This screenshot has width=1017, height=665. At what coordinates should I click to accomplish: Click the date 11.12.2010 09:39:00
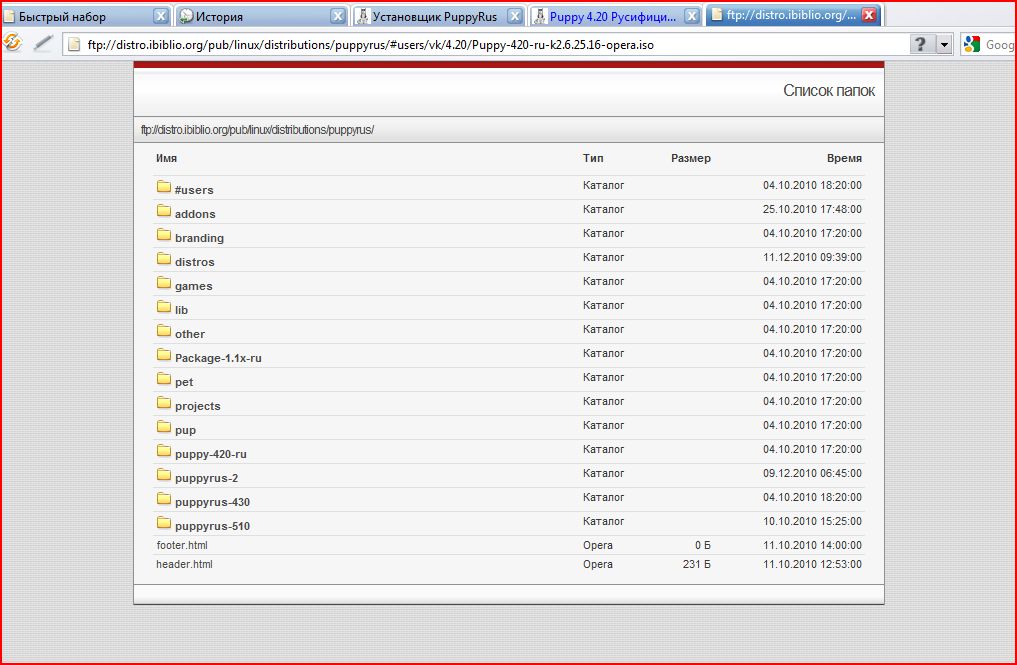812,258
